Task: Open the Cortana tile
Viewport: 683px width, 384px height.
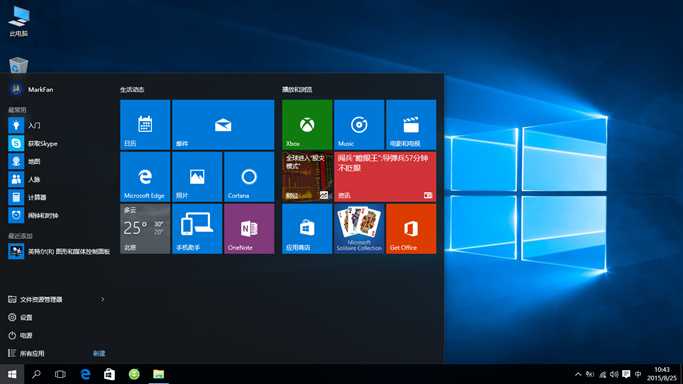Action: pos(249,176)
